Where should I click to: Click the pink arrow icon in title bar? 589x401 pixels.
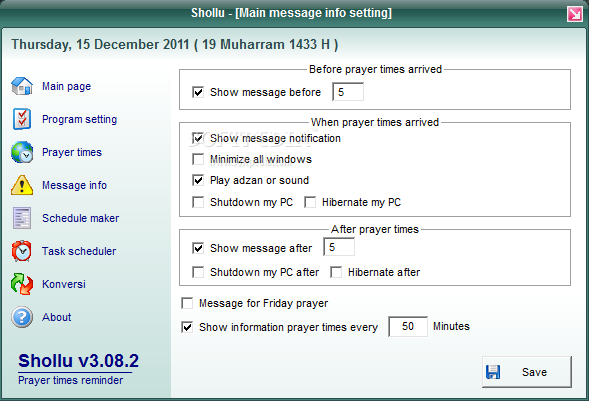574,14
